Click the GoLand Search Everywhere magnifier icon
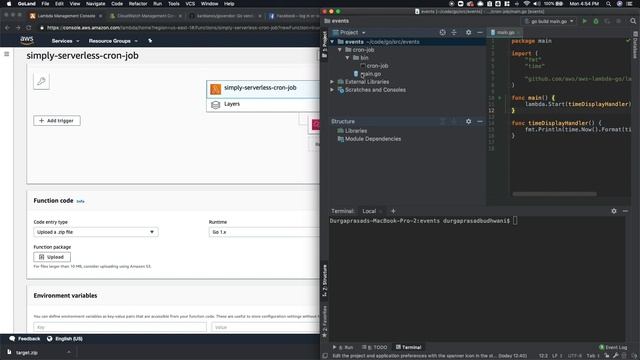Image resolution: width=640 pixels, height=360 pixels. click(633, 21)
